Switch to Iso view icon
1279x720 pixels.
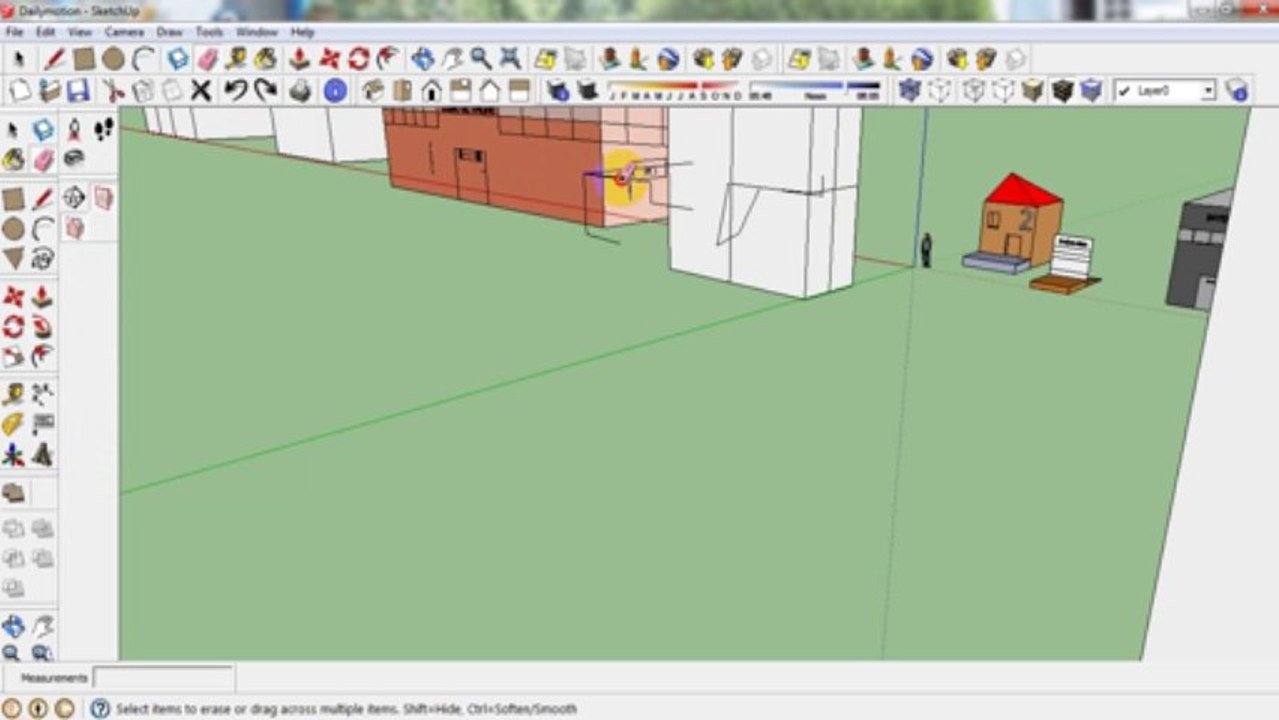tap(373, 91)
